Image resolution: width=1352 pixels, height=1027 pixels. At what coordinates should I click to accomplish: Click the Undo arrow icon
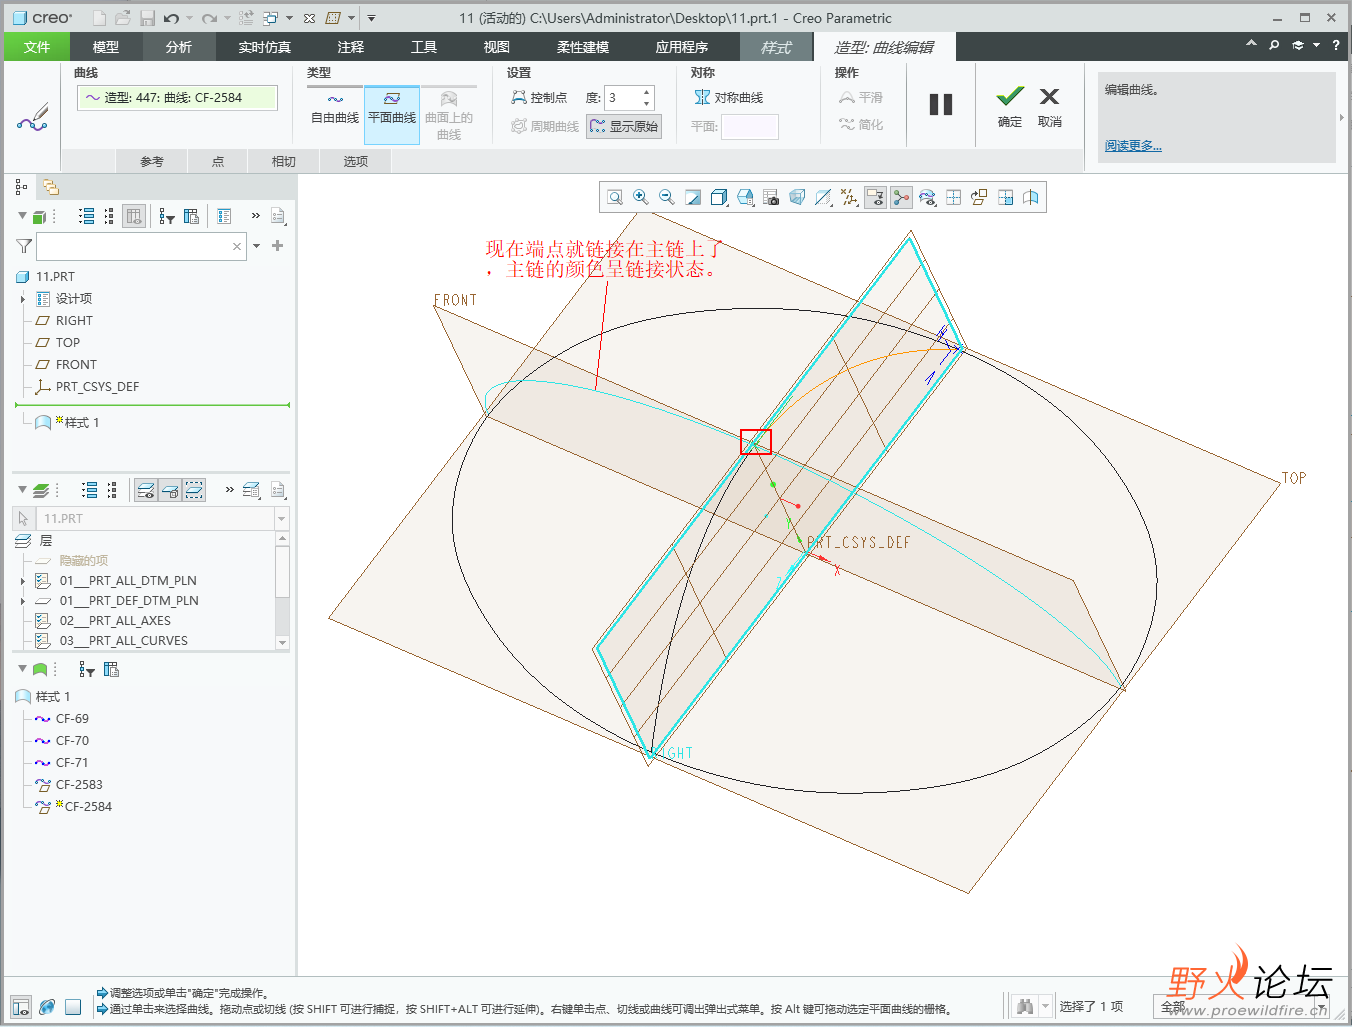pos(172,18)
